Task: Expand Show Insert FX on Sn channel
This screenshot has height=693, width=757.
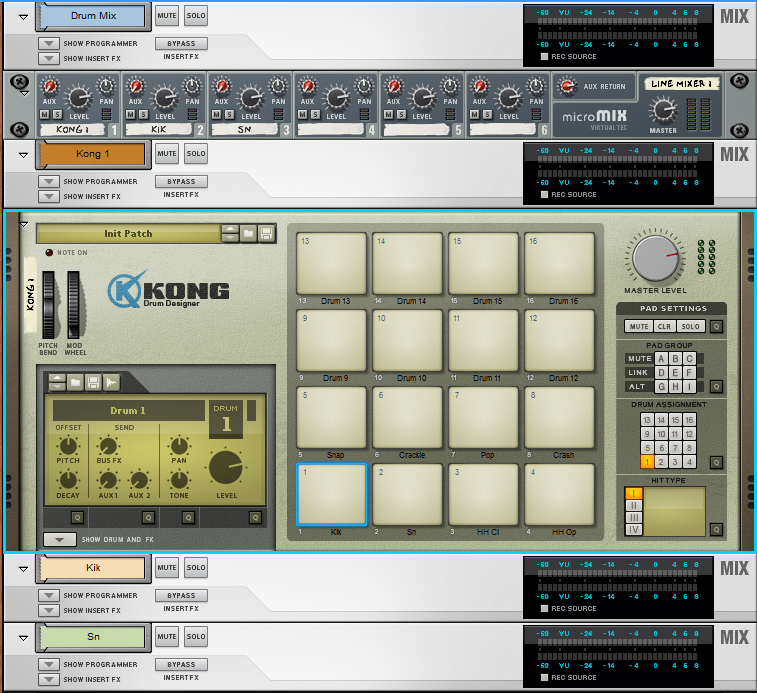Action: coord(49,679)
